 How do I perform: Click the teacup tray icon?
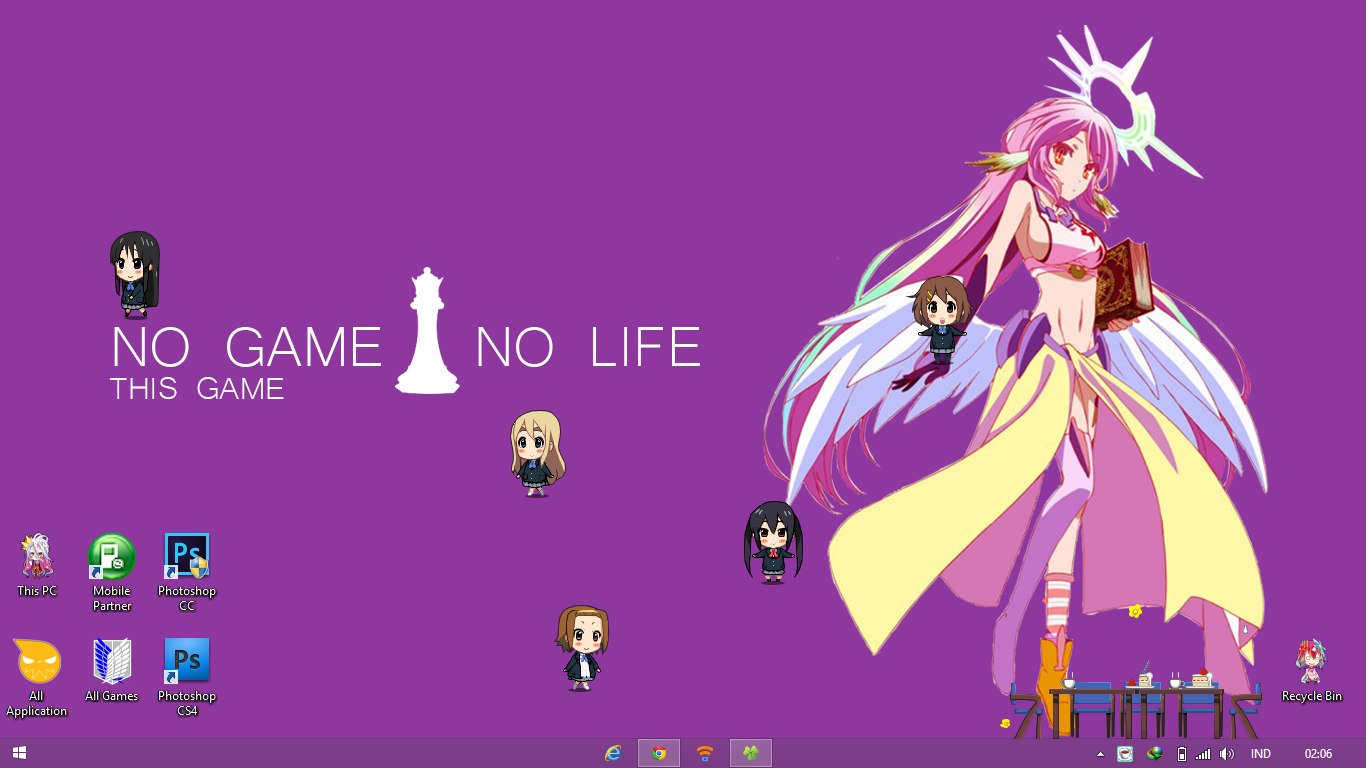pos(1125,754)
